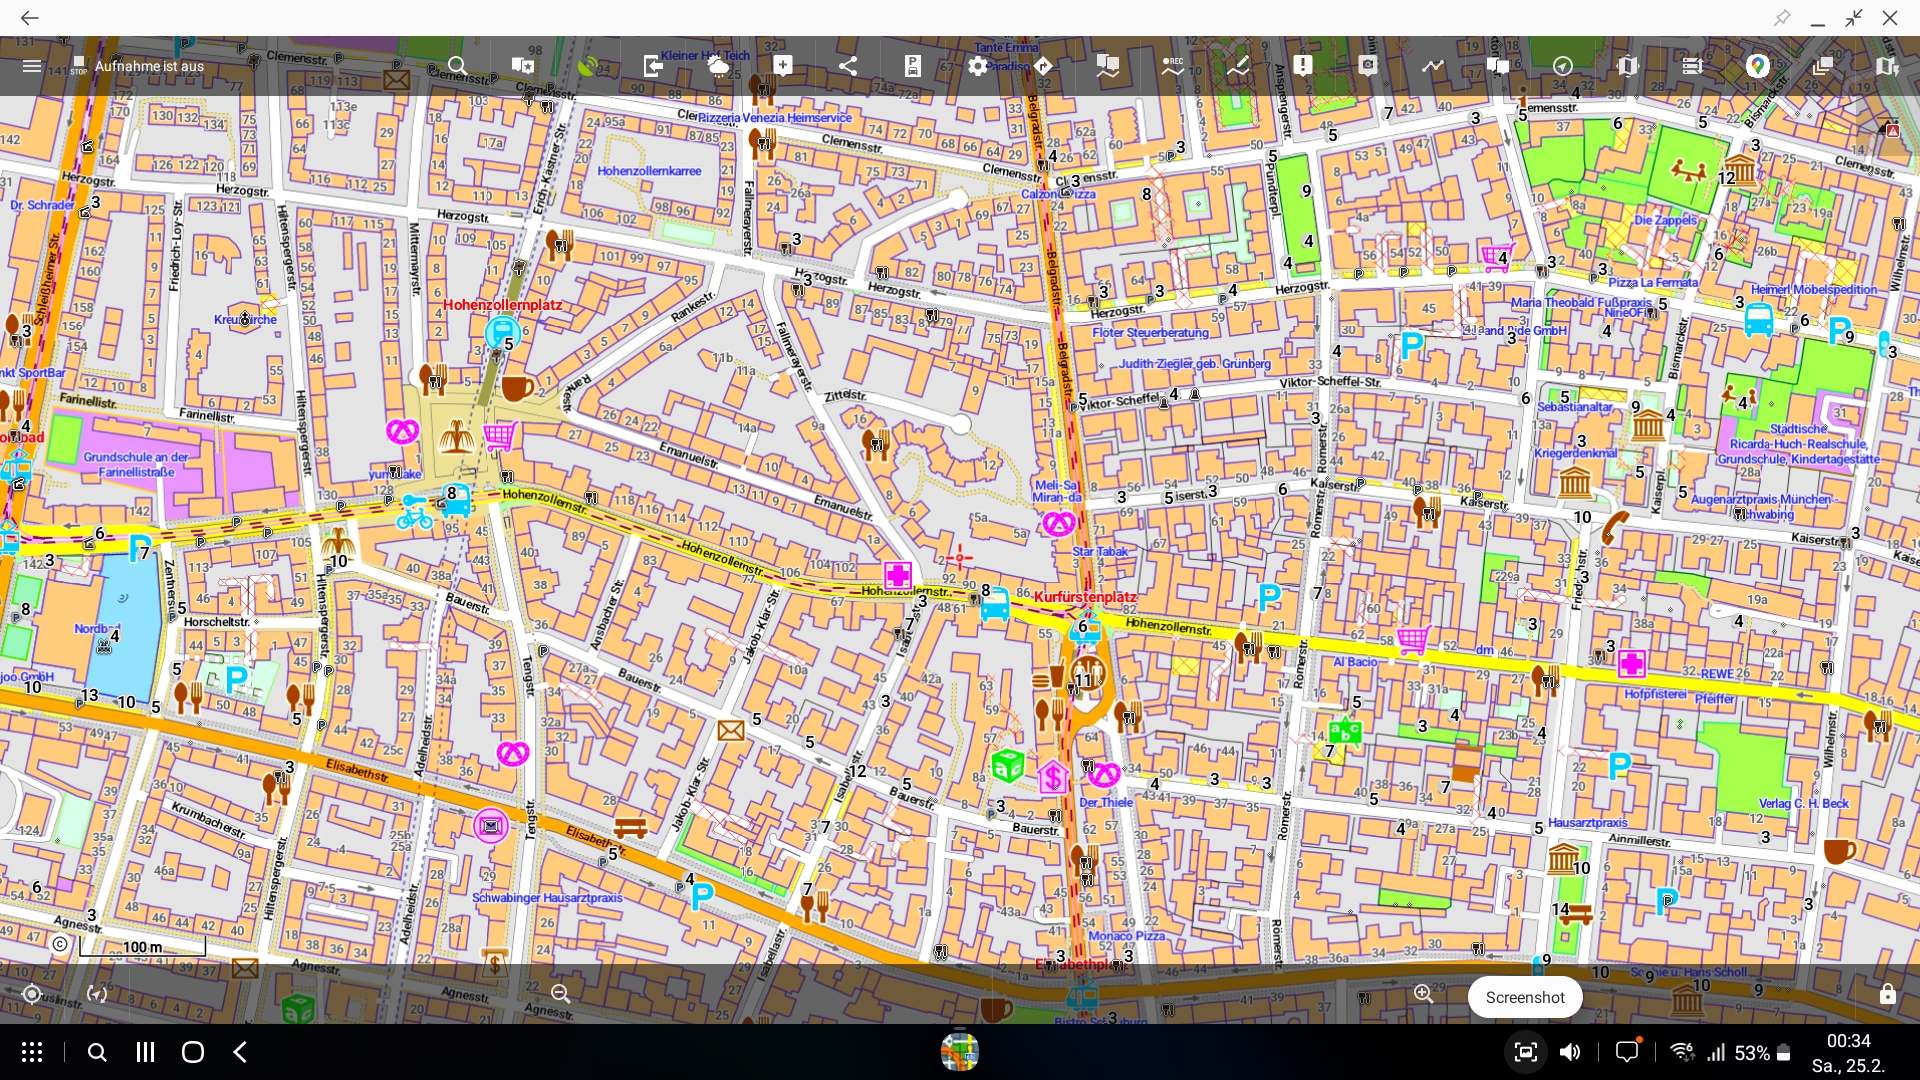Tap the green dice shop icon
This screenshot has width=1920, height=1080.
[x=1008, y=766]
